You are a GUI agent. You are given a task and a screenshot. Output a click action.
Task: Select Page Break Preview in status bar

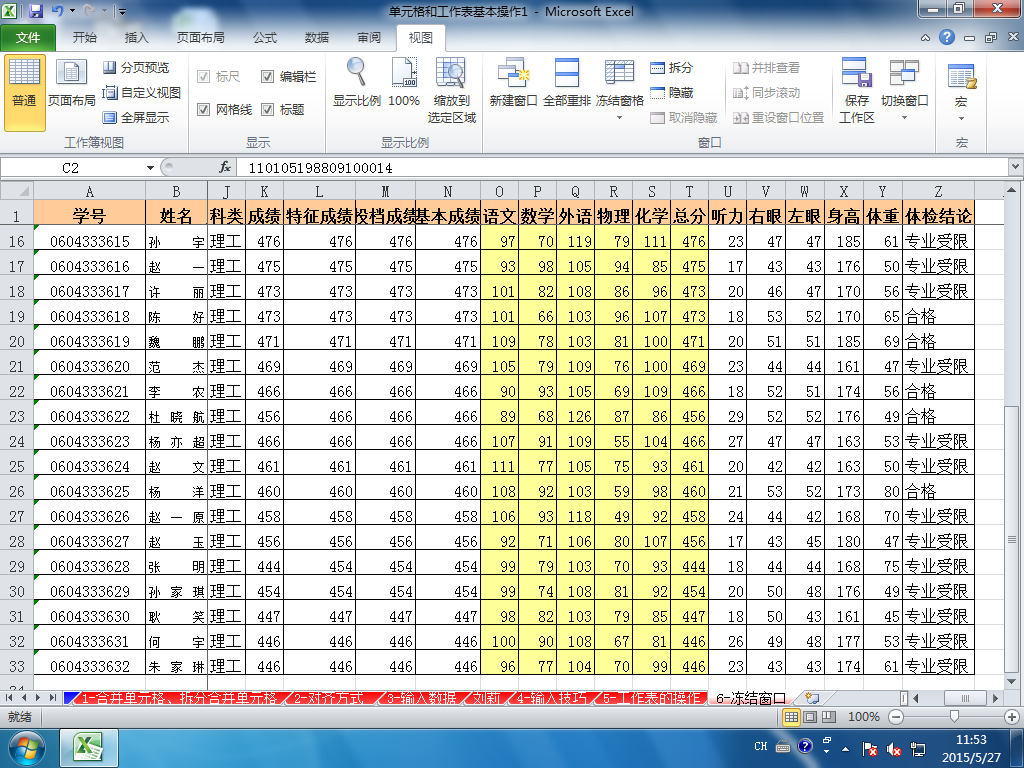(829, 717)
